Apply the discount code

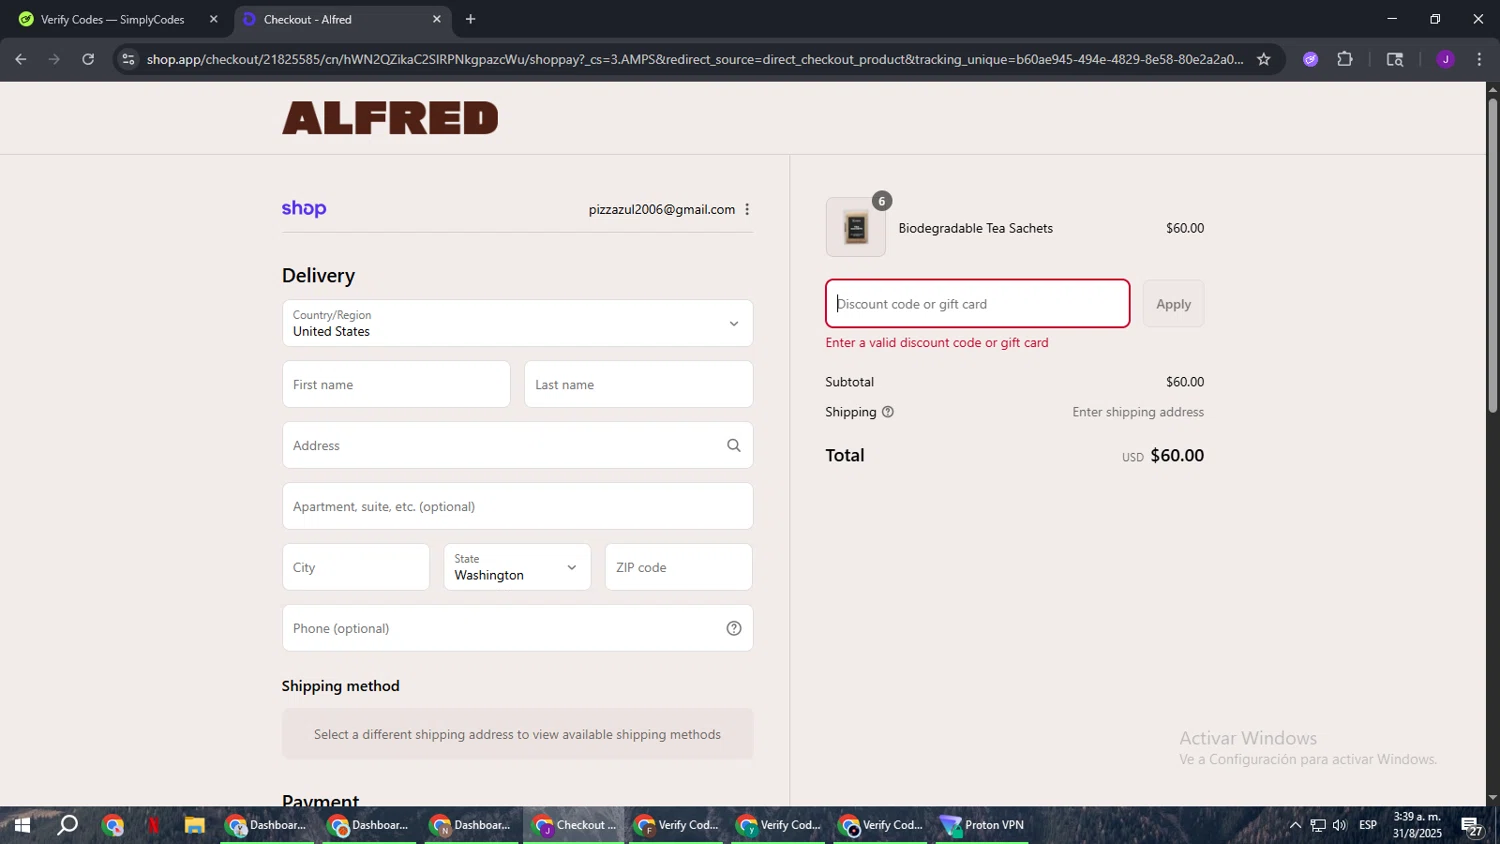coord(1173,303)
